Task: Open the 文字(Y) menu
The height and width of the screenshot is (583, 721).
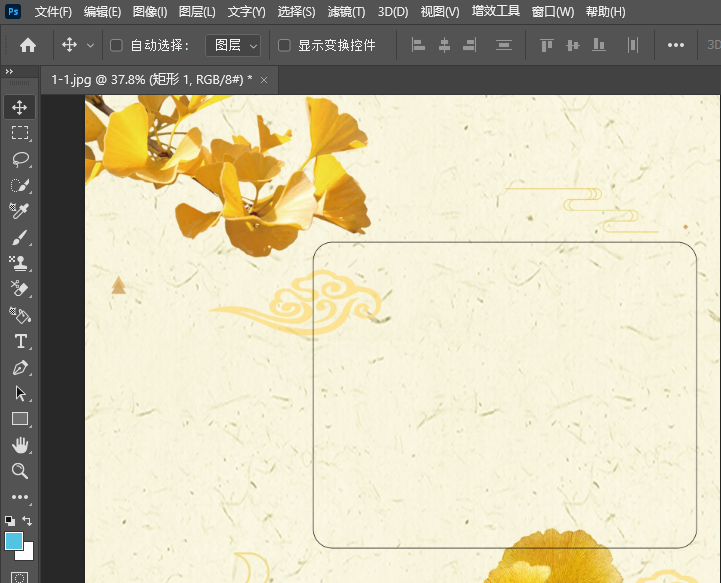Action: coord(246,11)
